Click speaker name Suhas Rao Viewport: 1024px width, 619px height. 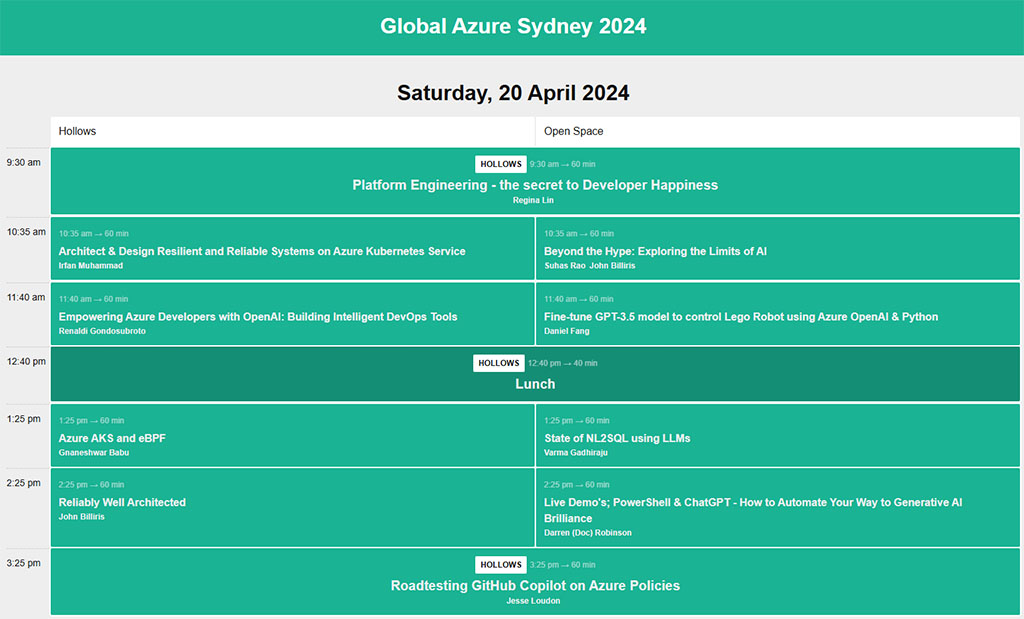[565, 266]
